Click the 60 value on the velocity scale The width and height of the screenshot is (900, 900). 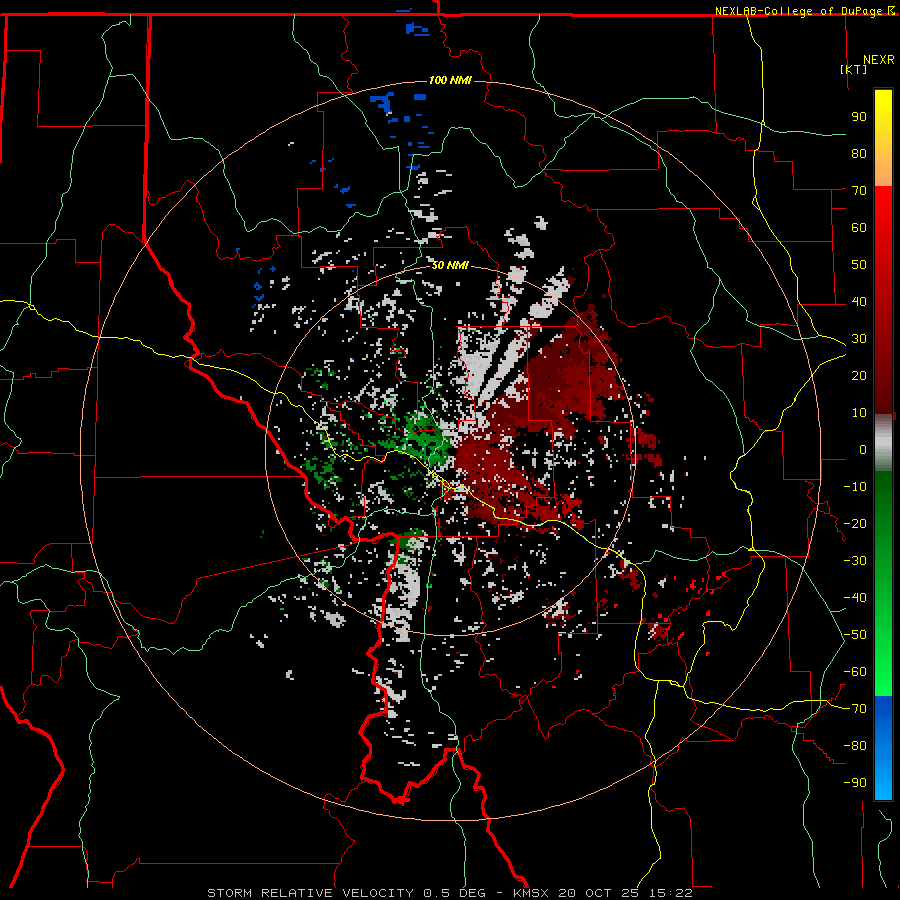859,228
